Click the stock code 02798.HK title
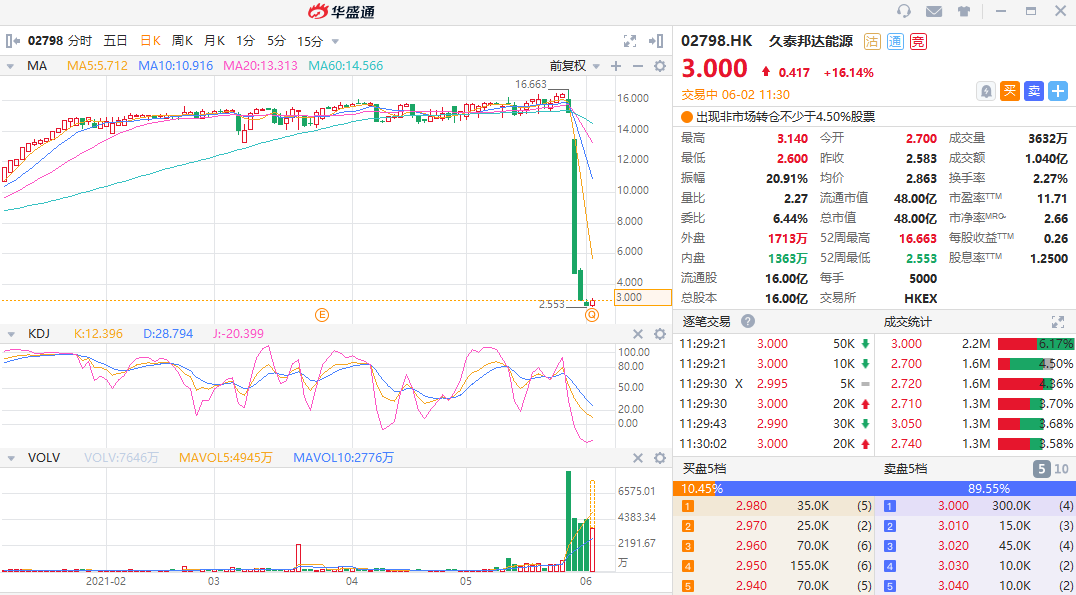 [716, 41]
